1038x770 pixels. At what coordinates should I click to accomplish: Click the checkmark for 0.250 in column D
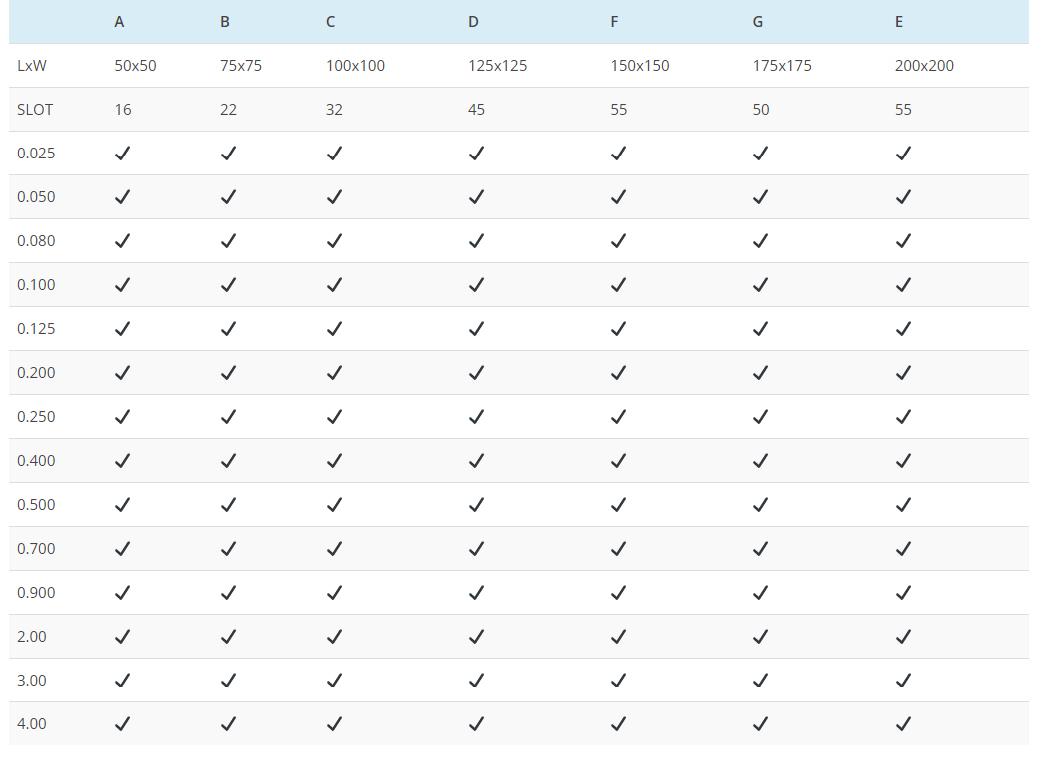click(x=476, y=417)
